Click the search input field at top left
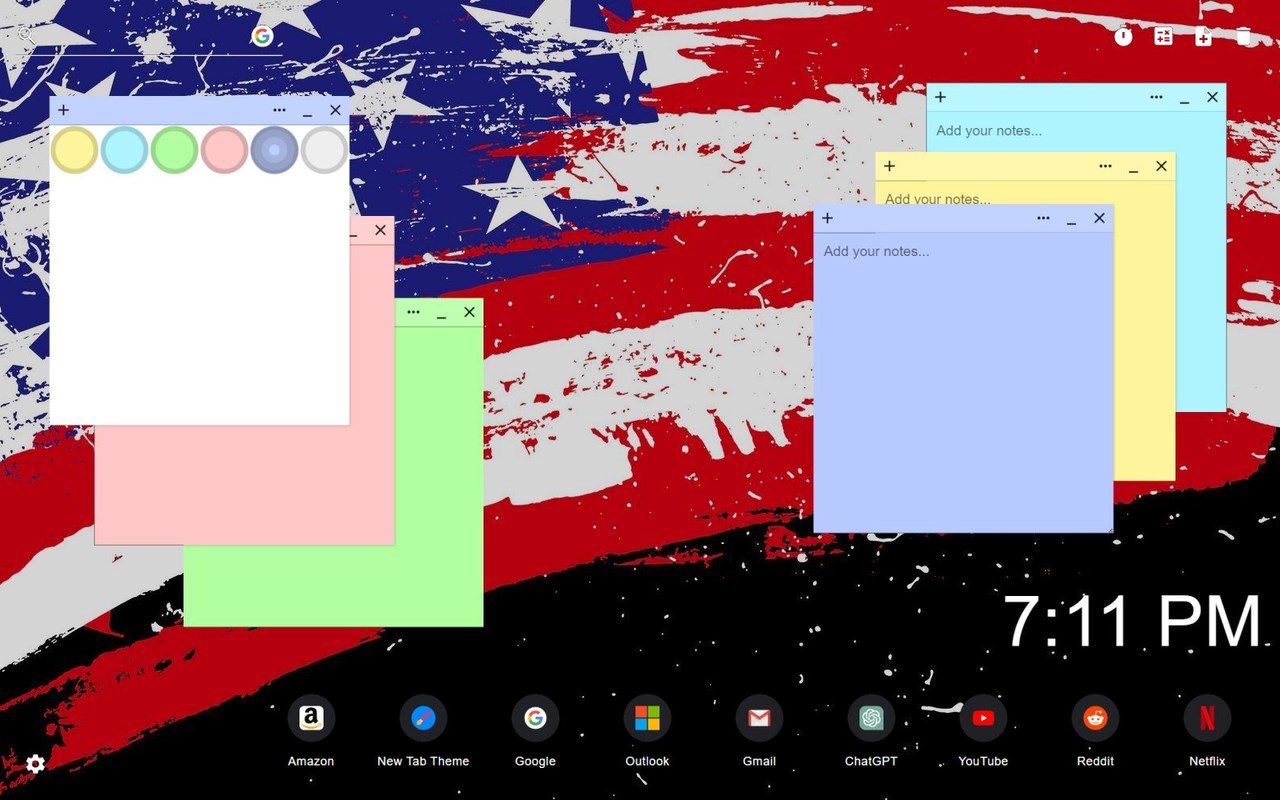 (x=140, y=37)
